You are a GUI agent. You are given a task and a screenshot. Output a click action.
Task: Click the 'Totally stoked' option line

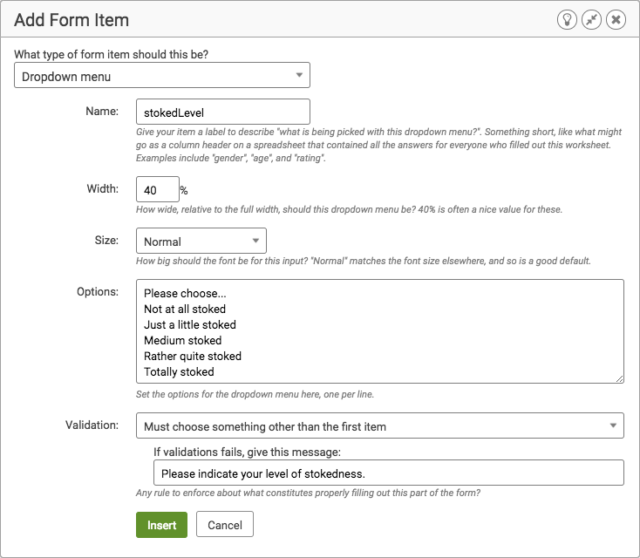point(179,372)
